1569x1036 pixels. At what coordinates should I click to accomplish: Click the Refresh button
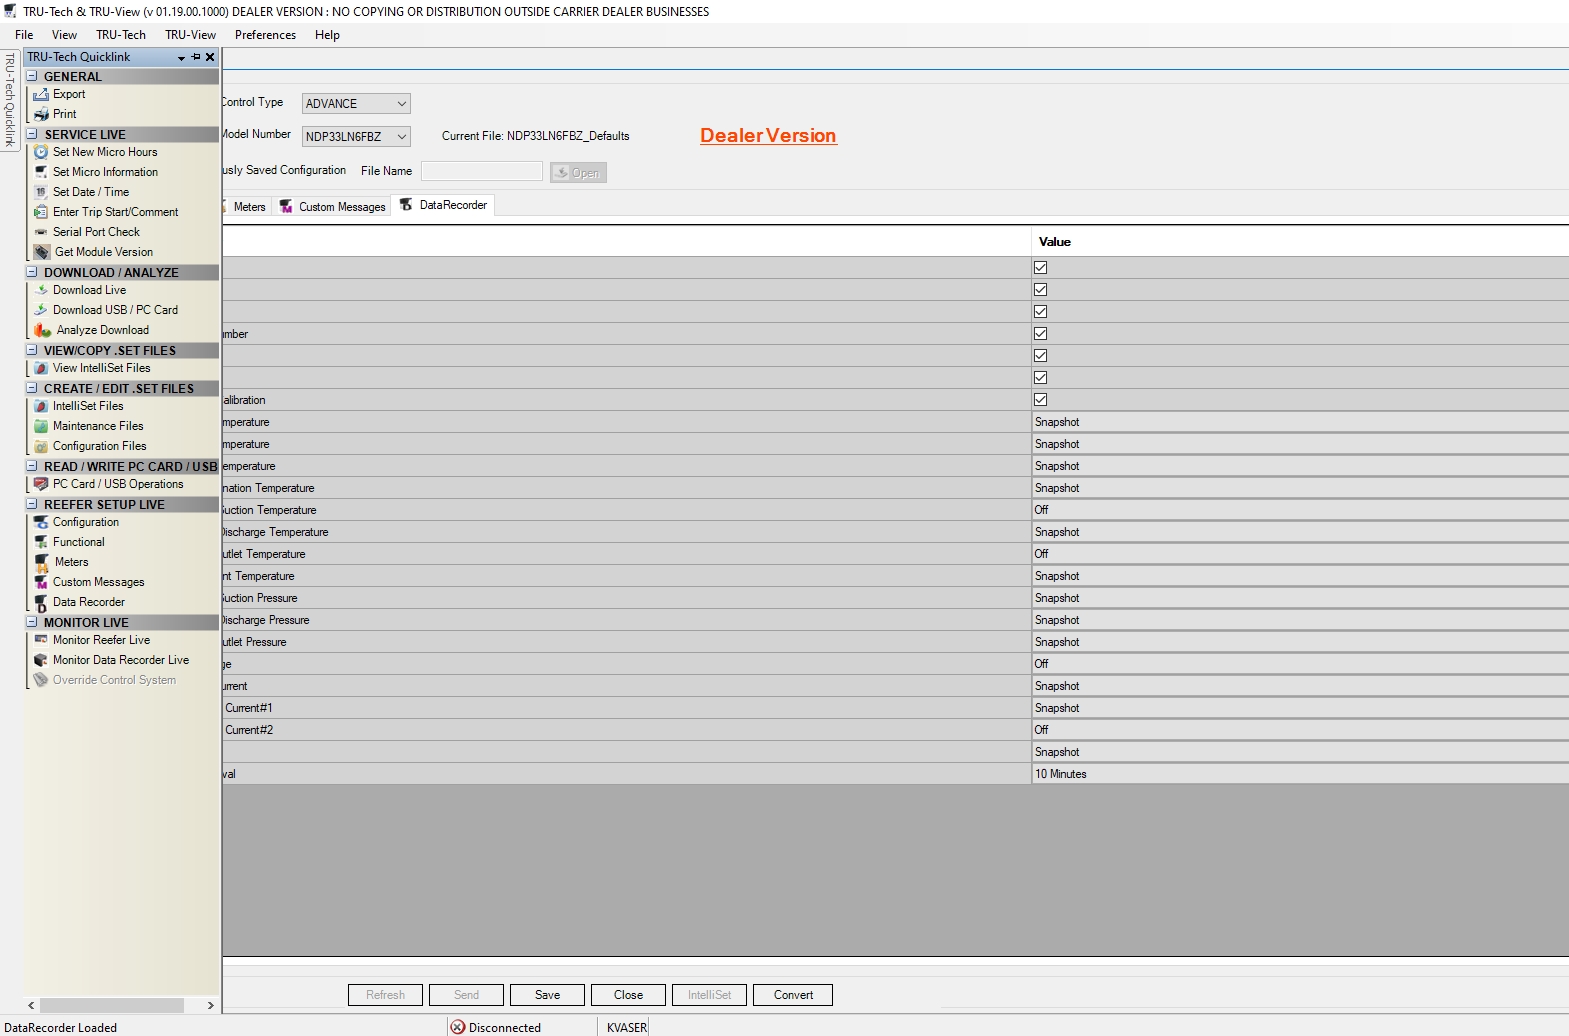coord(385,995)
